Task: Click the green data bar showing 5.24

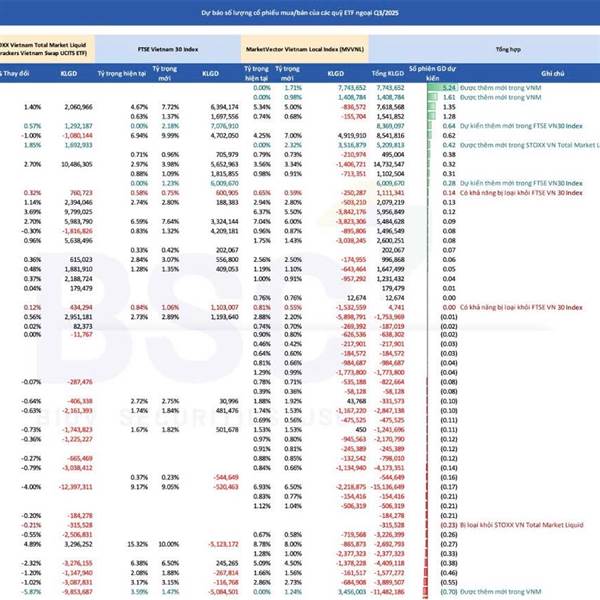Action: 442,88
